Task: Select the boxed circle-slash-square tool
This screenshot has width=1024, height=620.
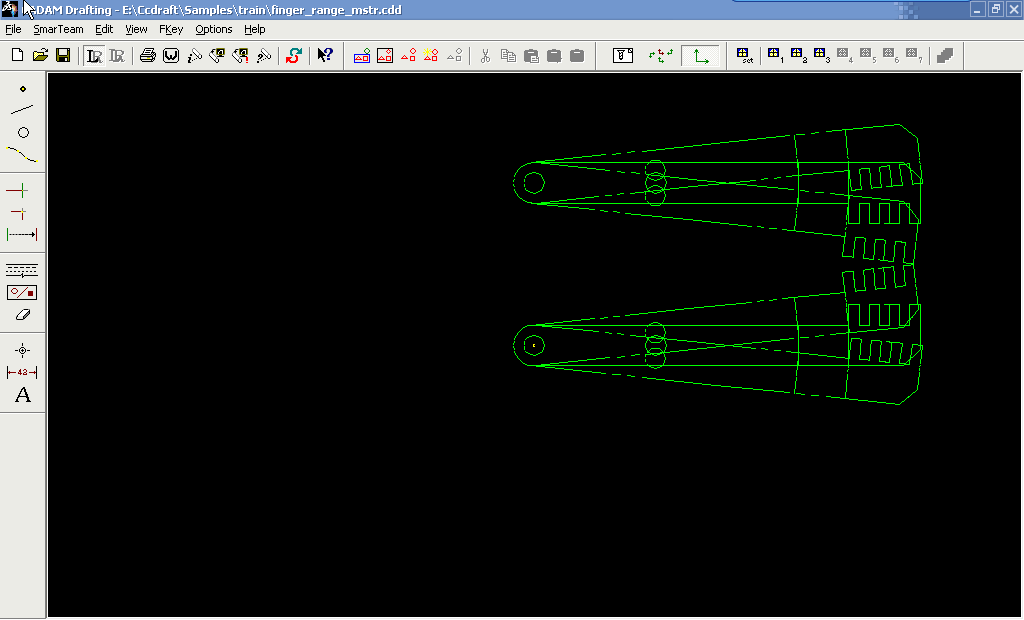Action: pos(22,293)
